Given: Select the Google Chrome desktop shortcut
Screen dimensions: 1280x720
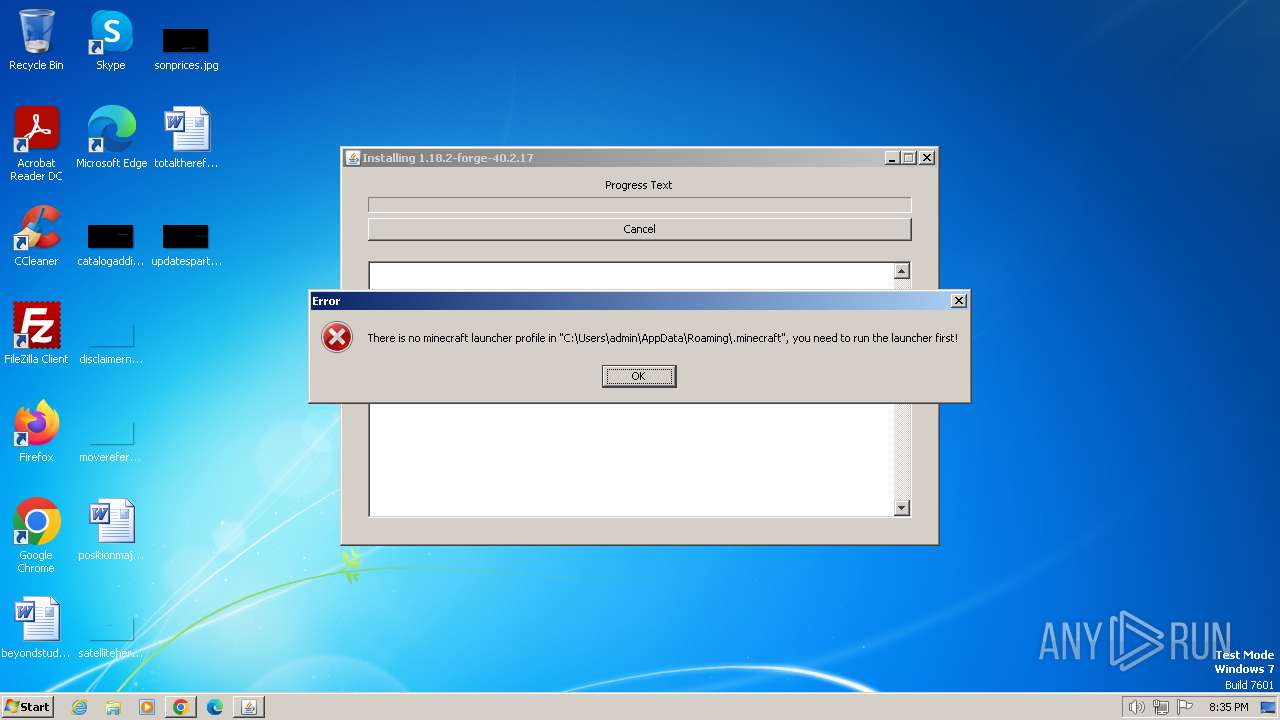Looking at the screenshot, I should pos(36,536).
